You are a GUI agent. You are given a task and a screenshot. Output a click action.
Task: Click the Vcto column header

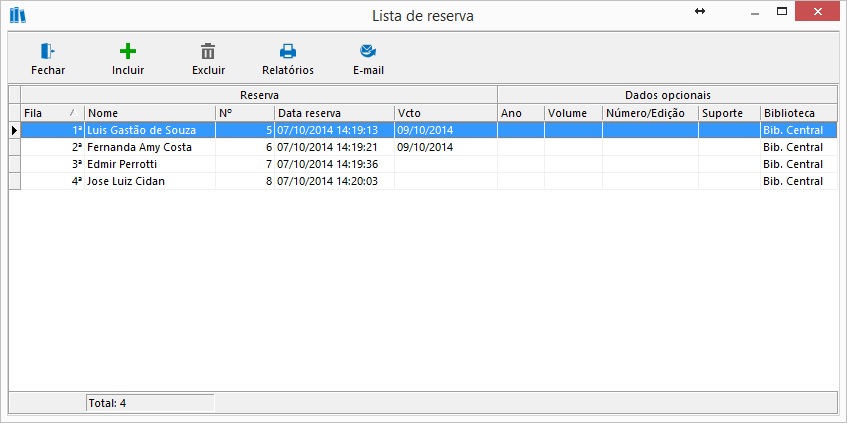point(446,113)
